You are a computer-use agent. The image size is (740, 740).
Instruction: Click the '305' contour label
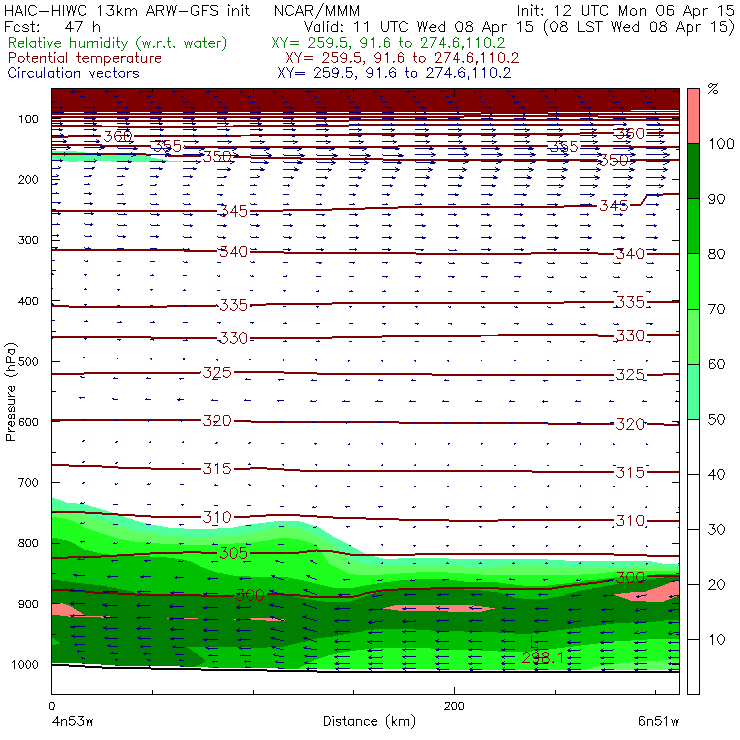point(234,553)
